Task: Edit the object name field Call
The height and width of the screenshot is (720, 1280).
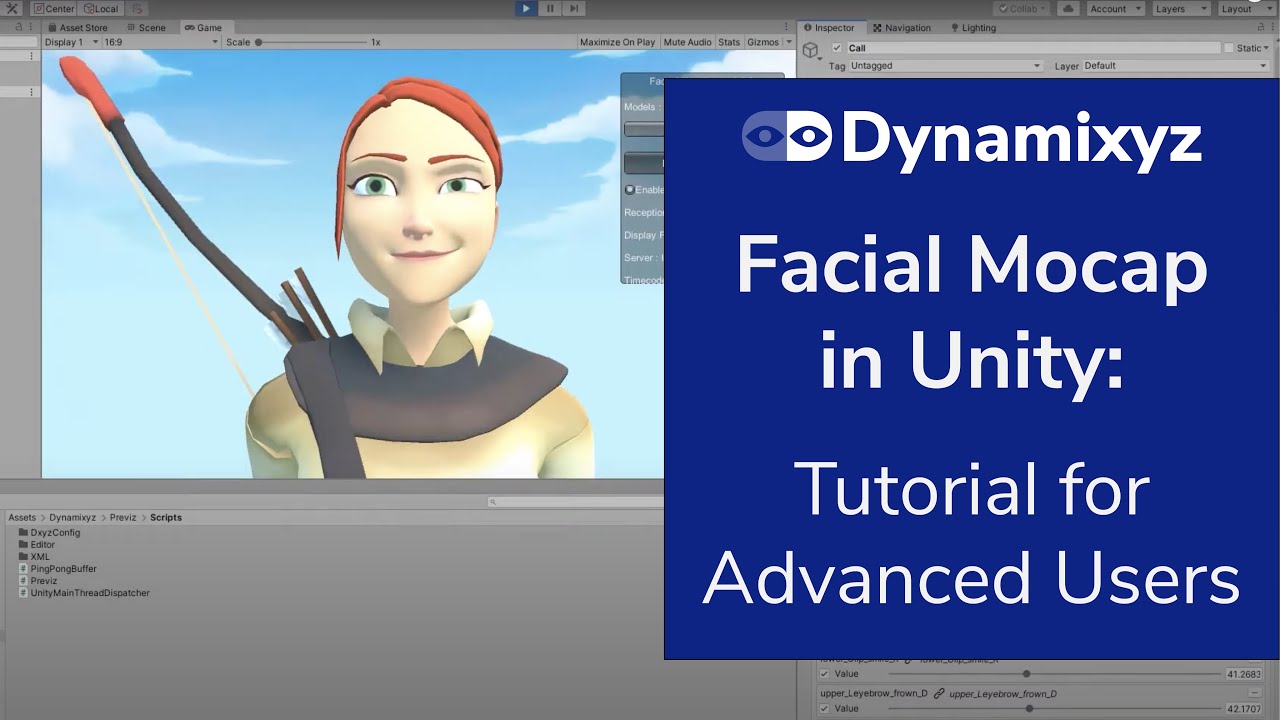Action: coord(1033,48)
